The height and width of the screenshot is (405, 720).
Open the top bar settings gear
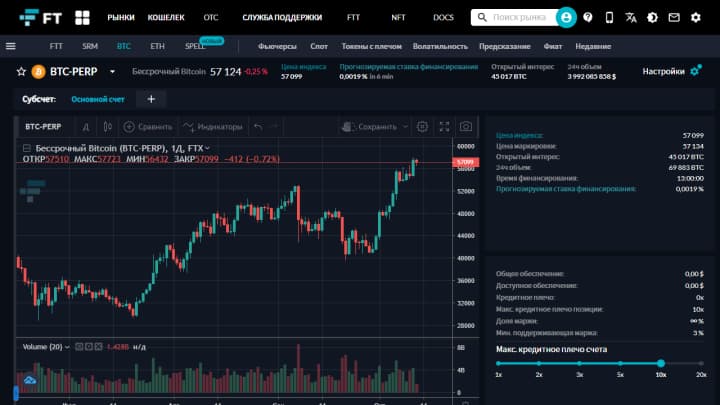click(696, 17)
